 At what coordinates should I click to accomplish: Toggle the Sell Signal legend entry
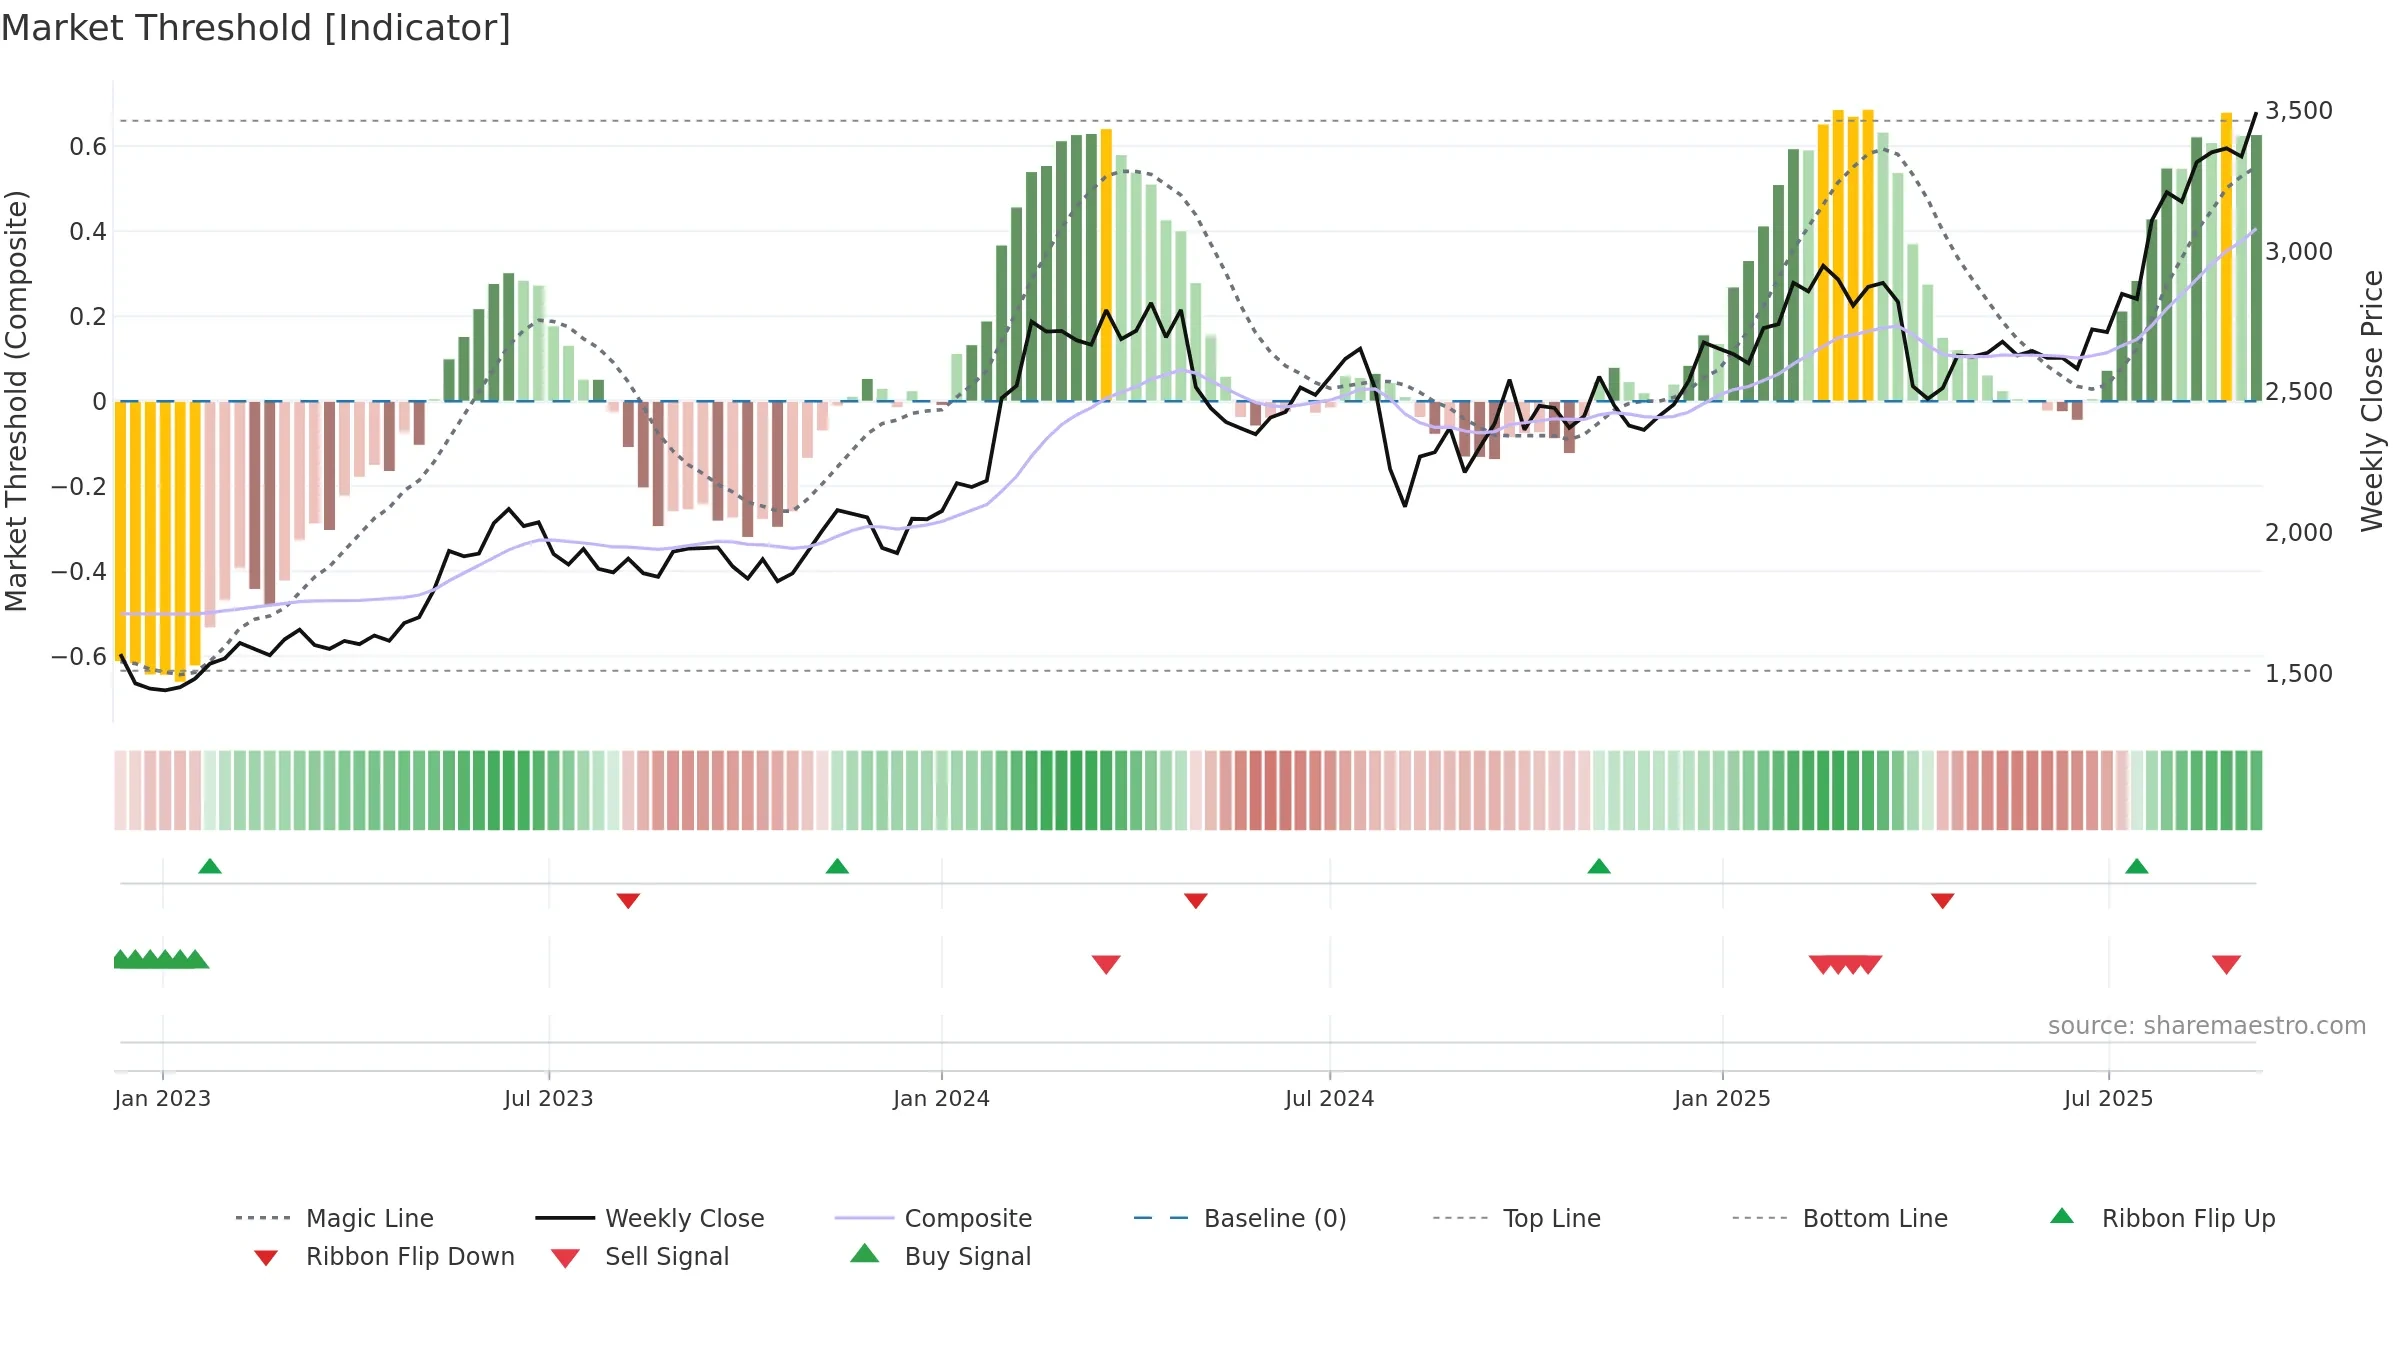640,1256
